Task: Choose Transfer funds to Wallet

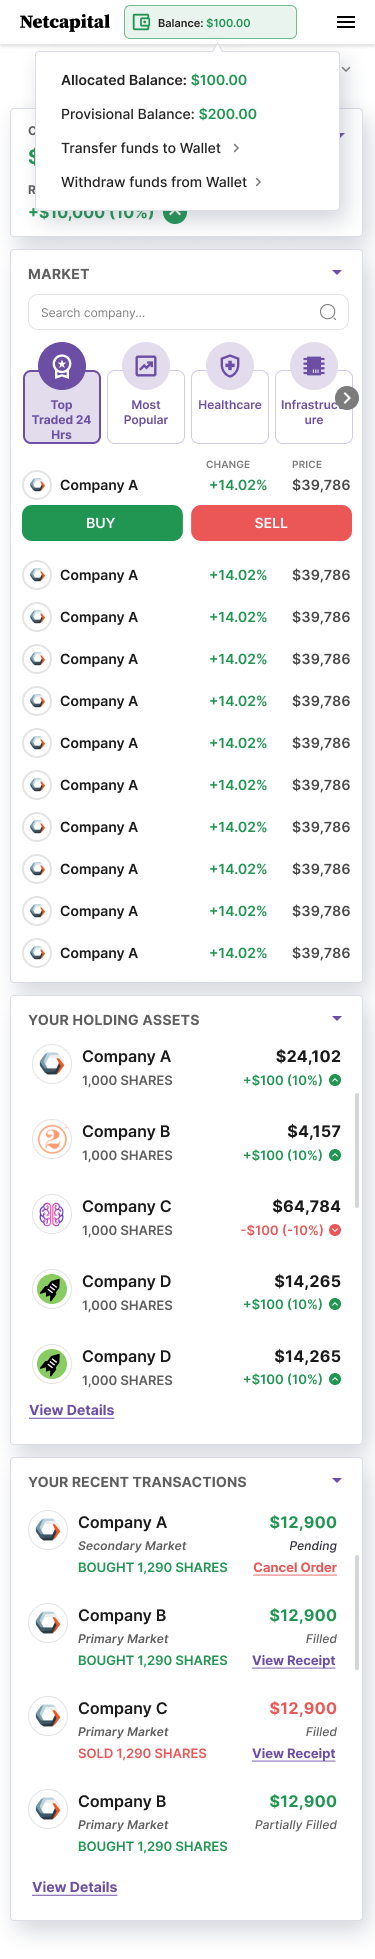Action: coord(150,148)
